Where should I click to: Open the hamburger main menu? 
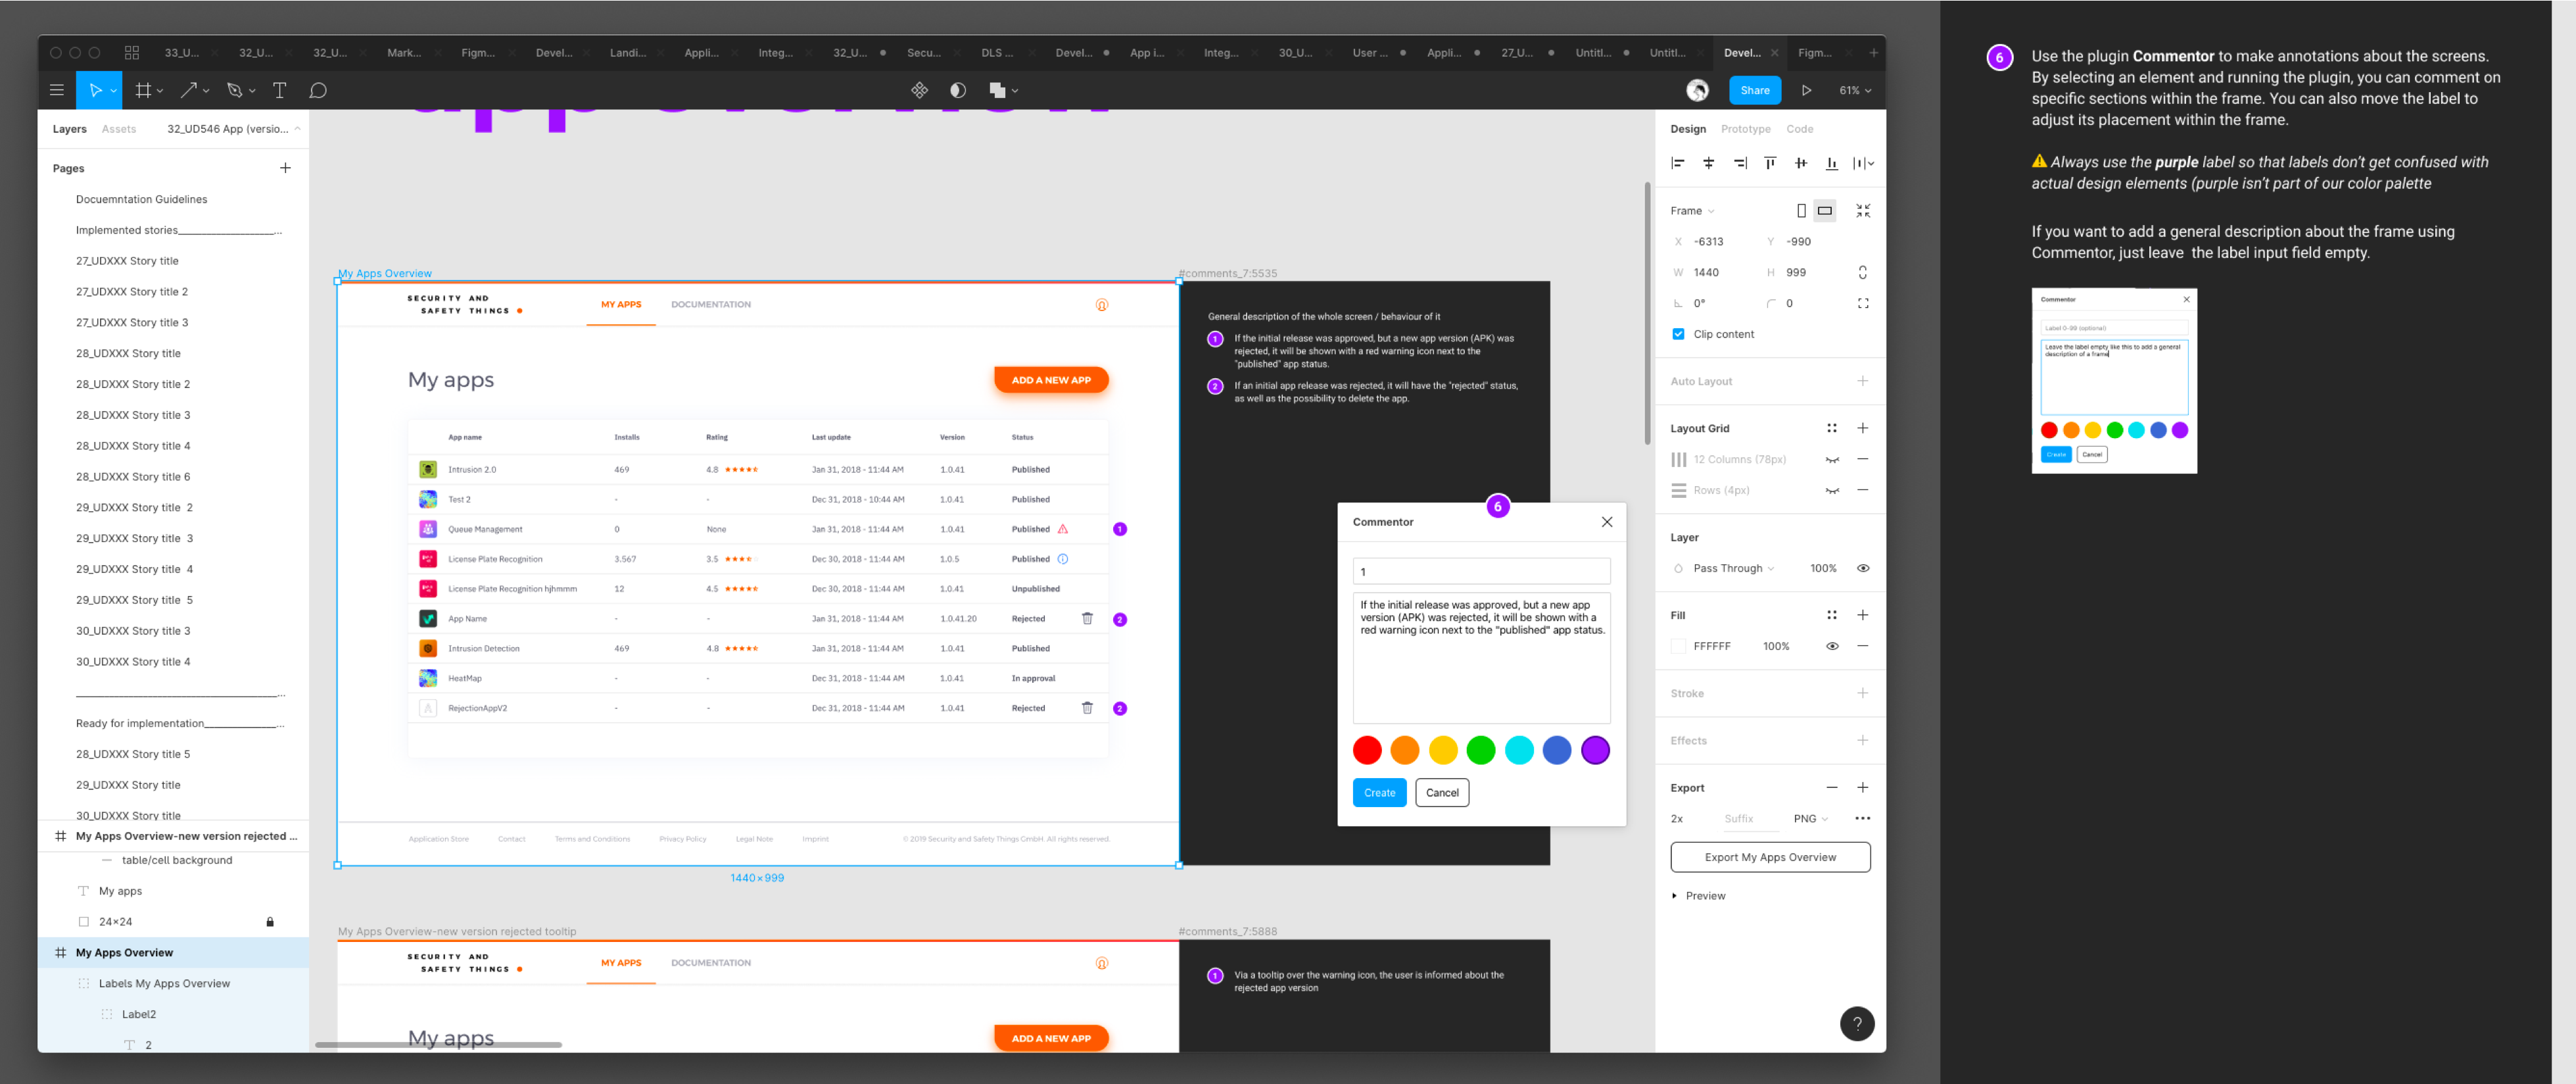[57, 90]
